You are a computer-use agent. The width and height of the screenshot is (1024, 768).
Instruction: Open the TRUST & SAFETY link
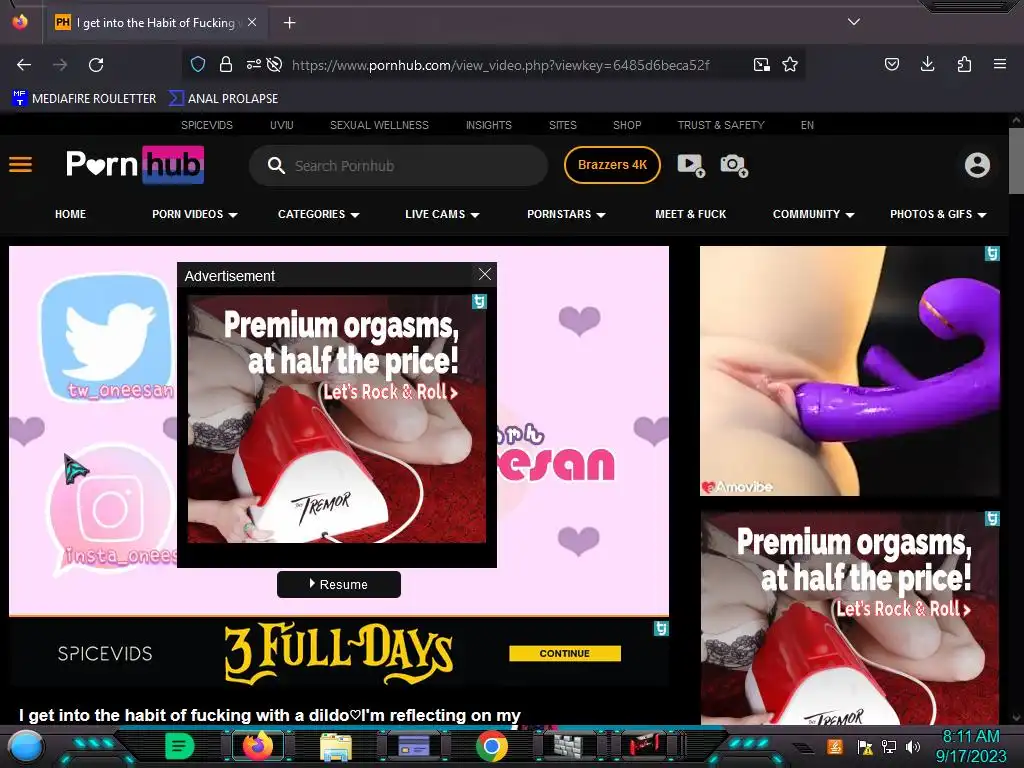[x=721, y=125]
